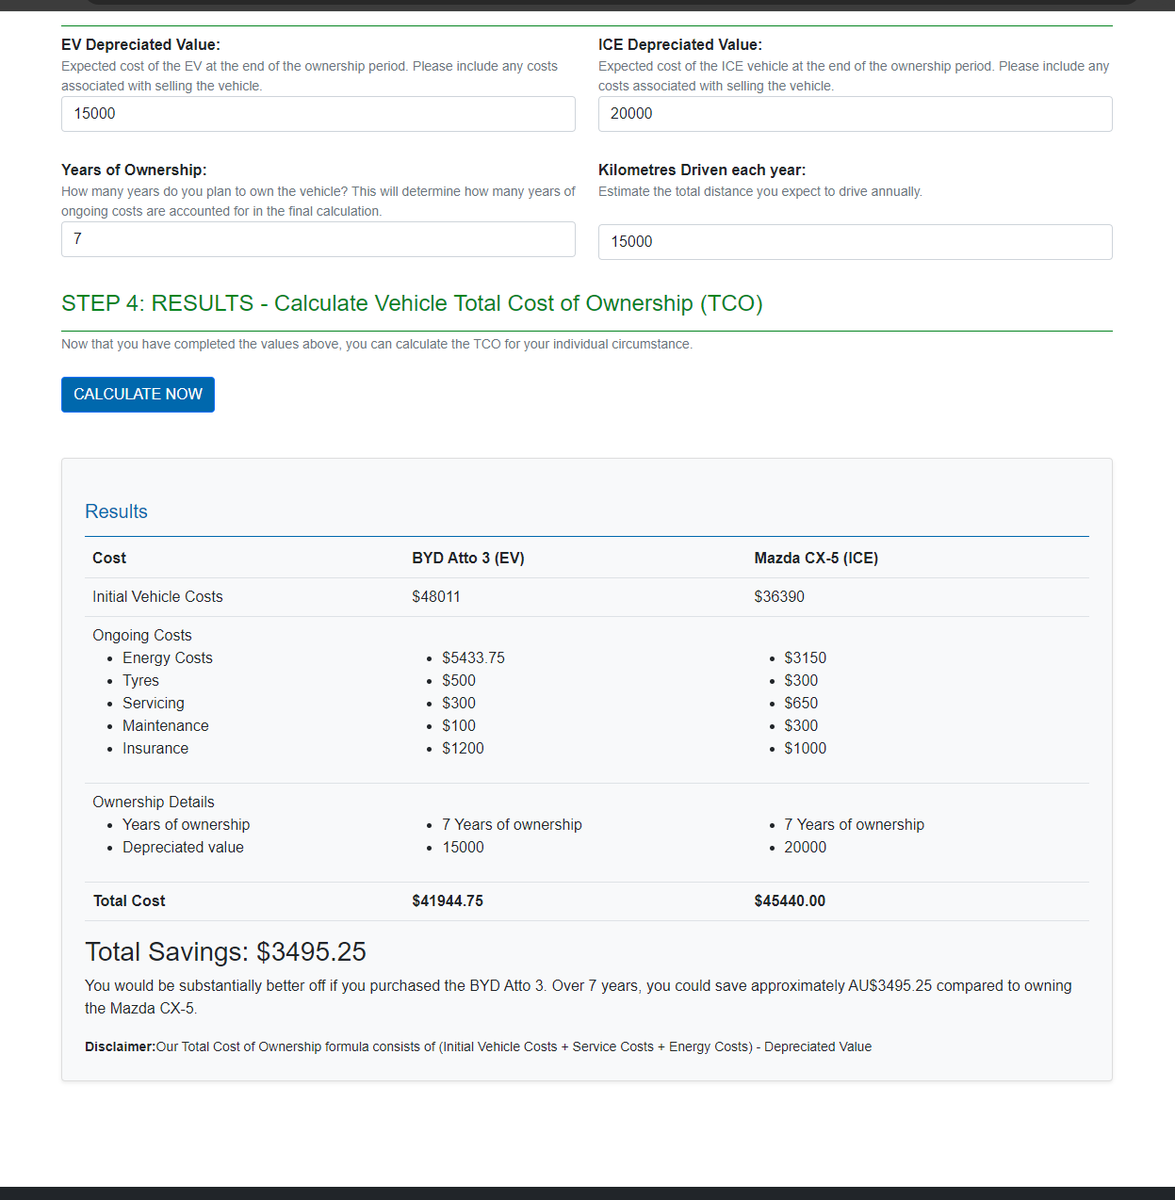Click ICE total cost $45440.00
The height and width of the screenshot is (1200, 1175).
(790, 901)
